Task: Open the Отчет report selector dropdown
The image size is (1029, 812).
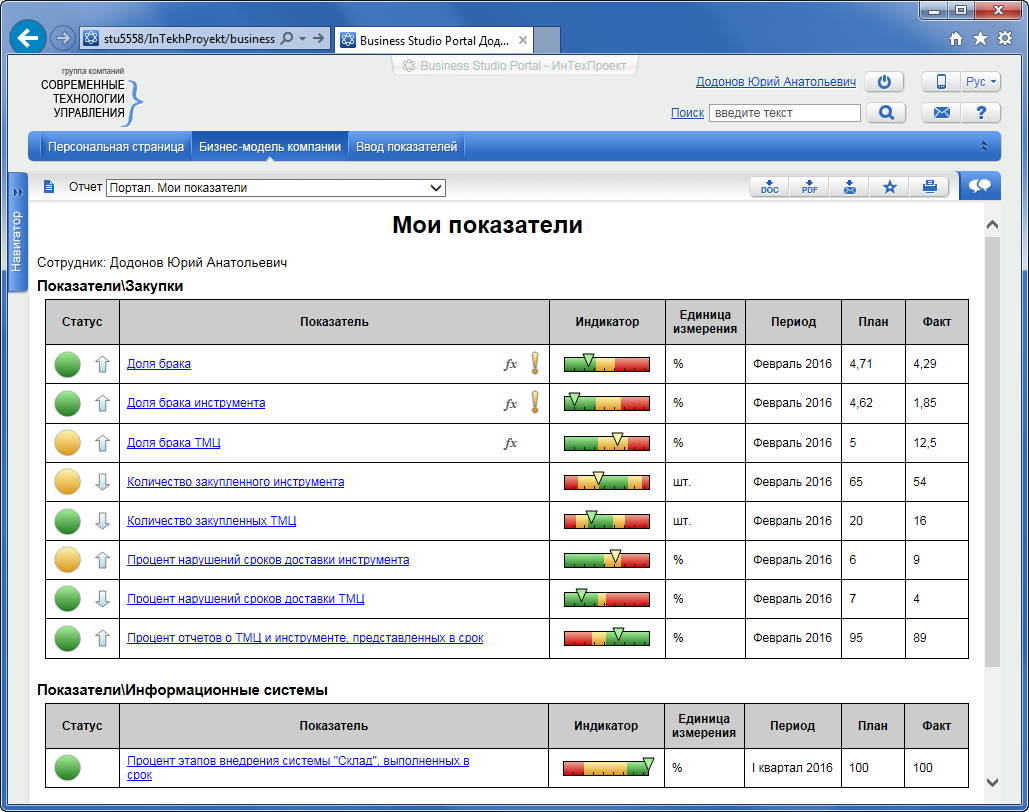Action: point(276,188)
